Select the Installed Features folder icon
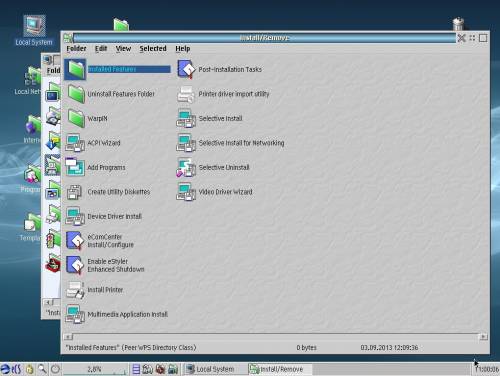Viewport: 500px width, 376px height. click(75, 69)
